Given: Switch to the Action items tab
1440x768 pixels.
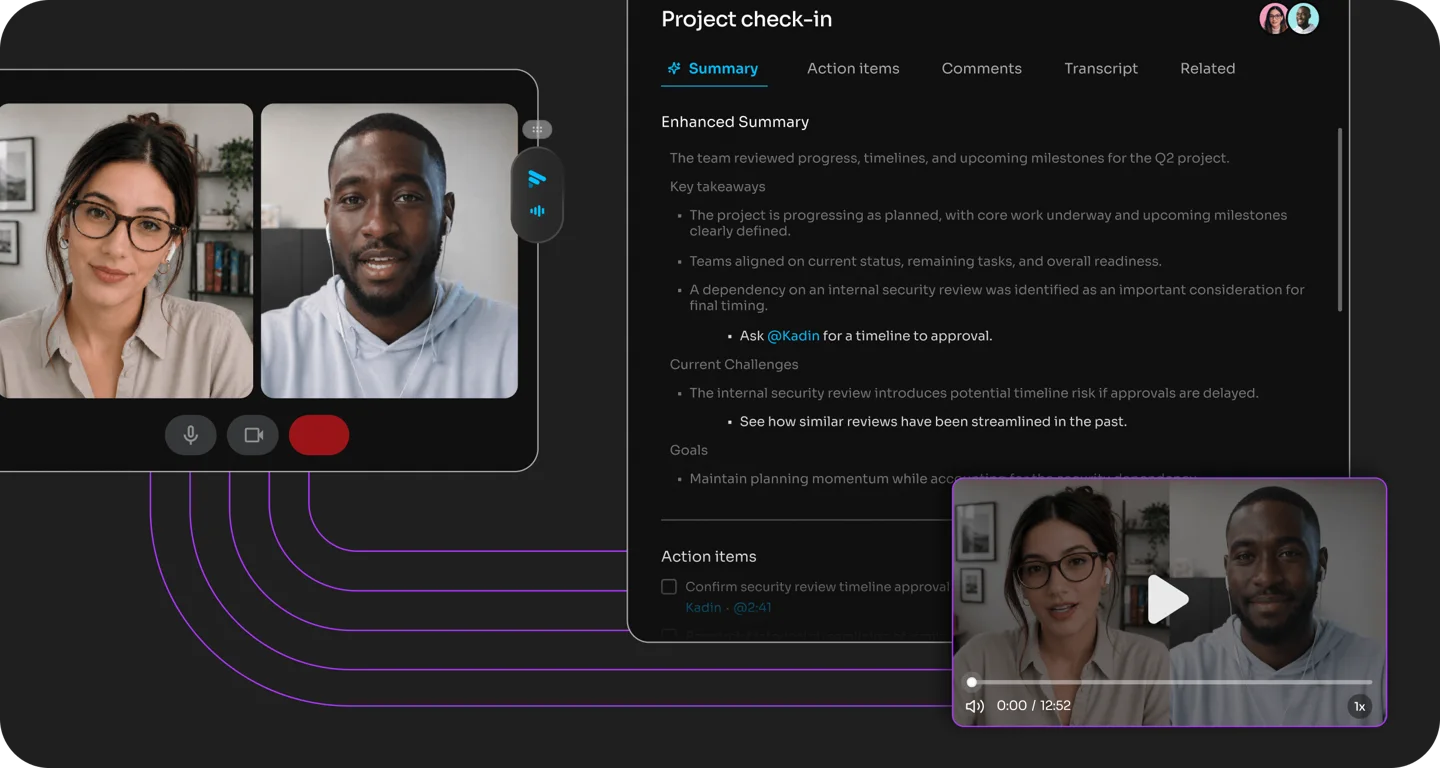Looking at the screenshot, I should 853,69.
